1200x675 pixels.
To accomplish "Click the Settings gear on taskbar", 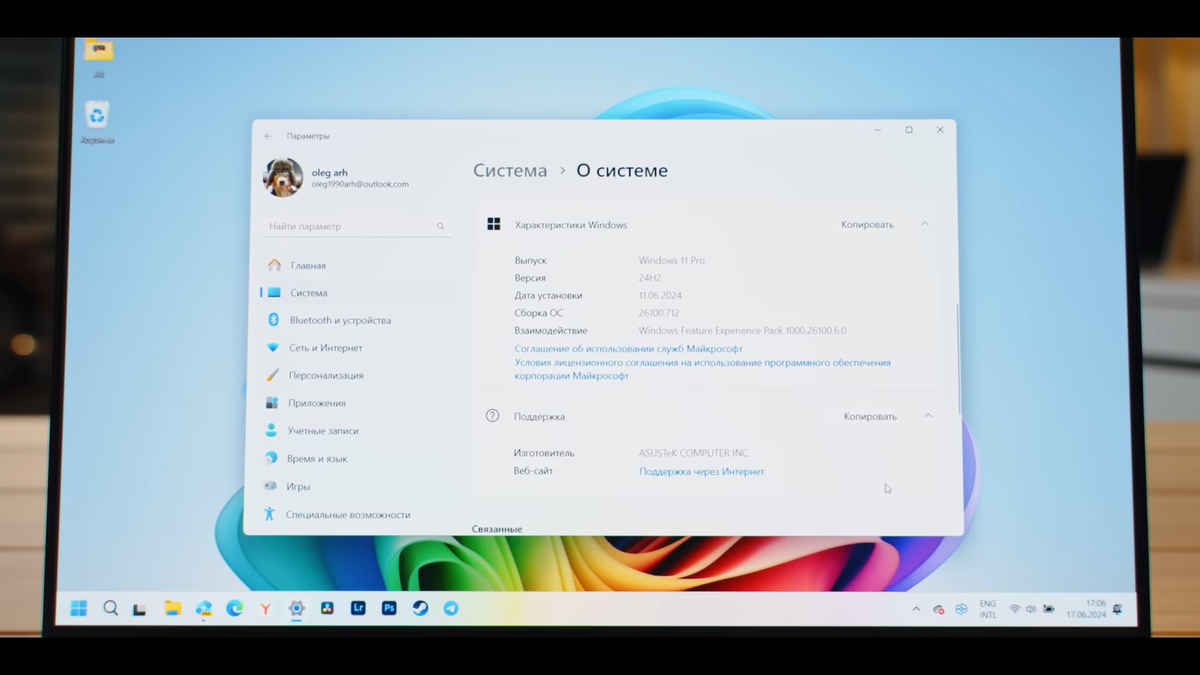I will point(296,608).
